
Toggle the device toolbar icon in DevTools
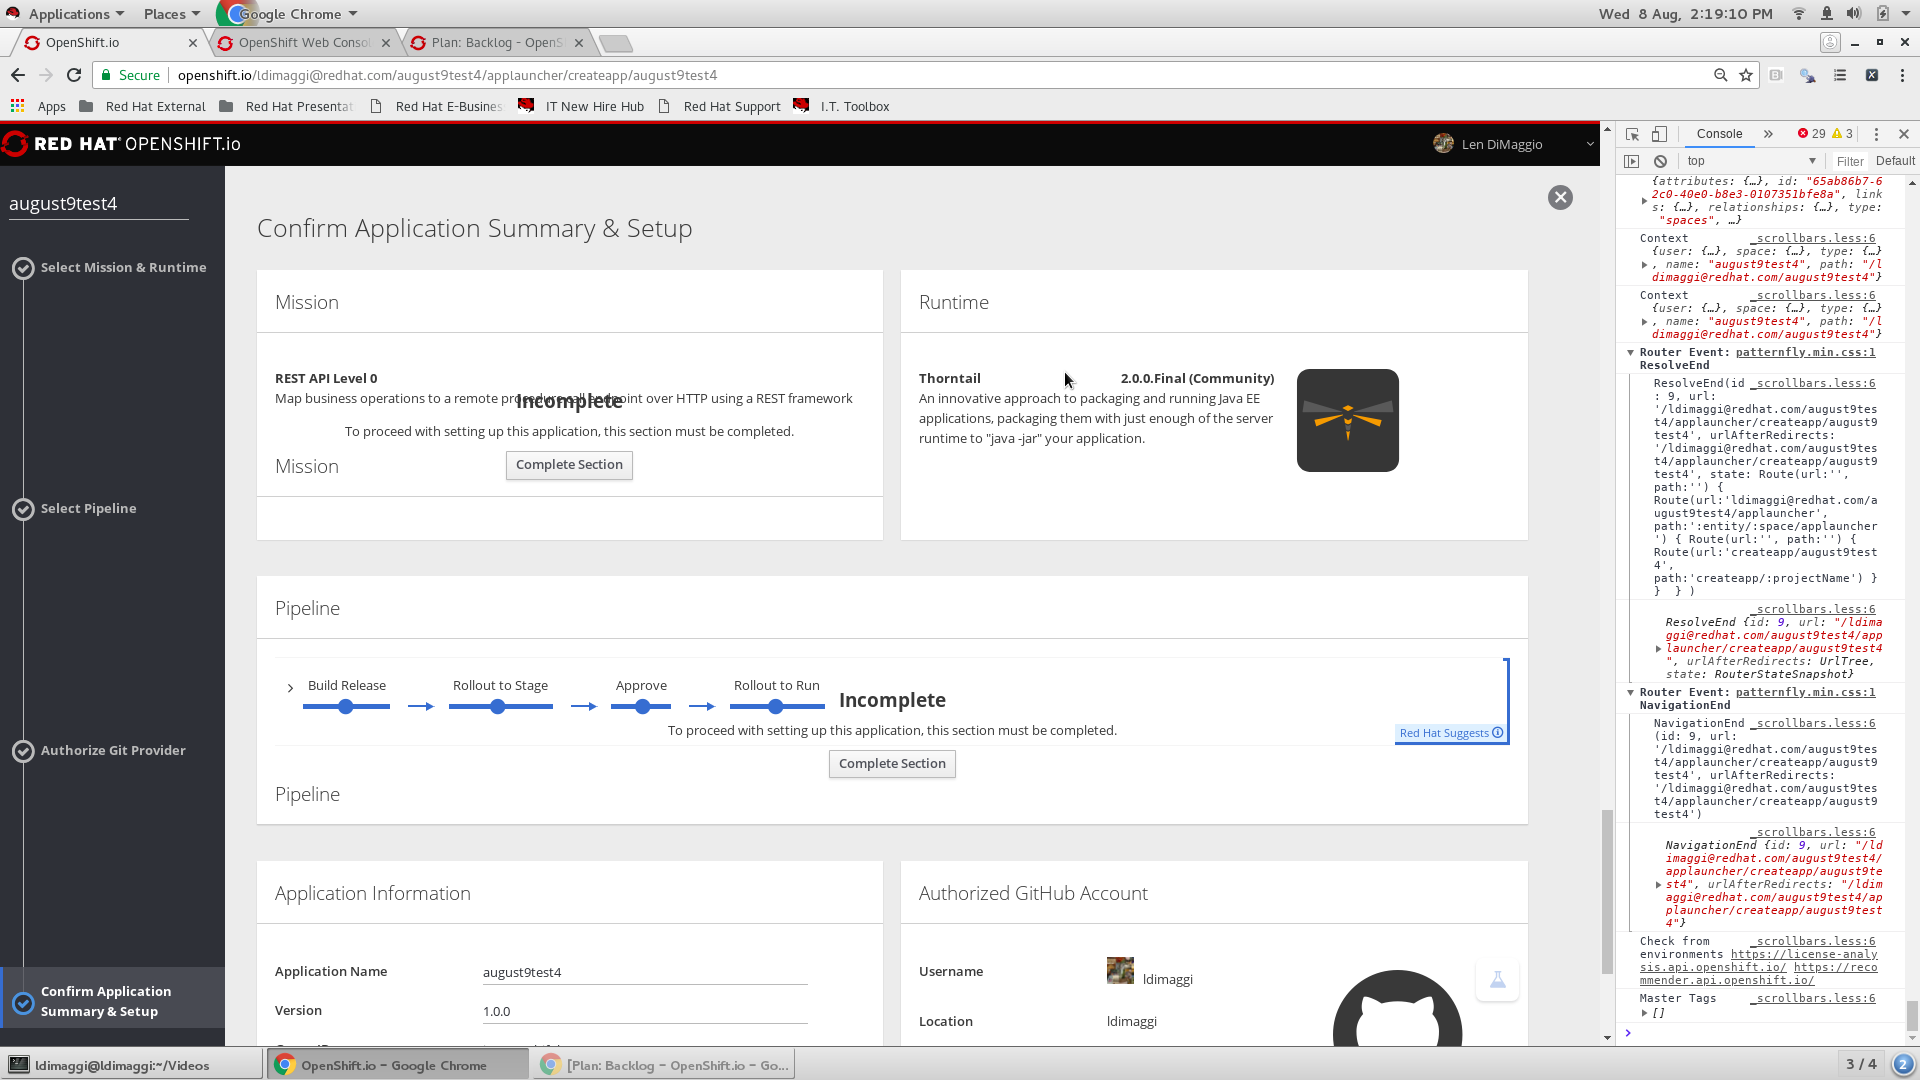click(1660, 134)
